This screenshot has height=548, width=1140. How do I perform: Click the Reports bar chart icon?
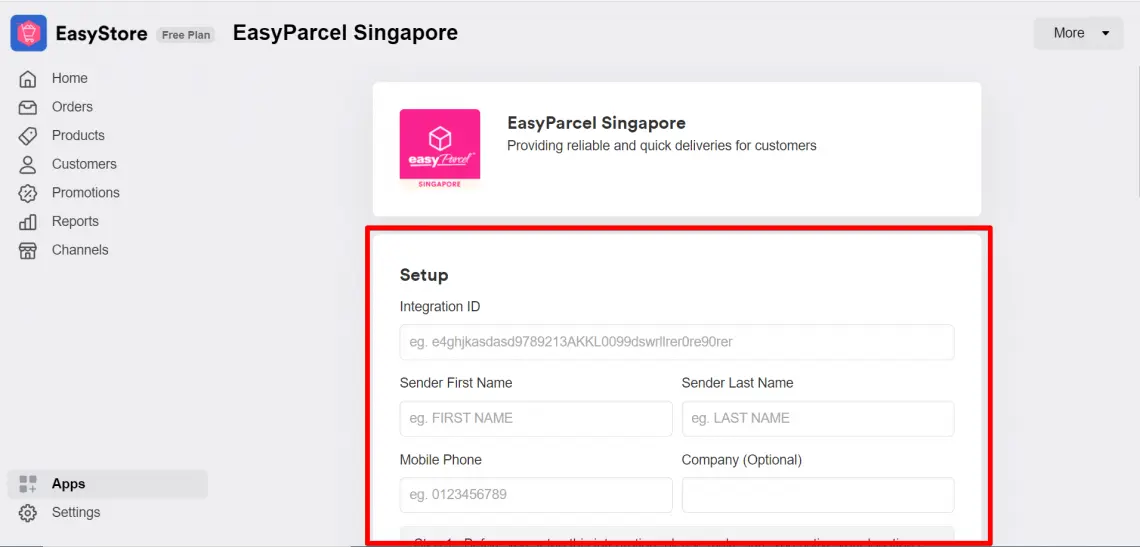click(28, 222)
